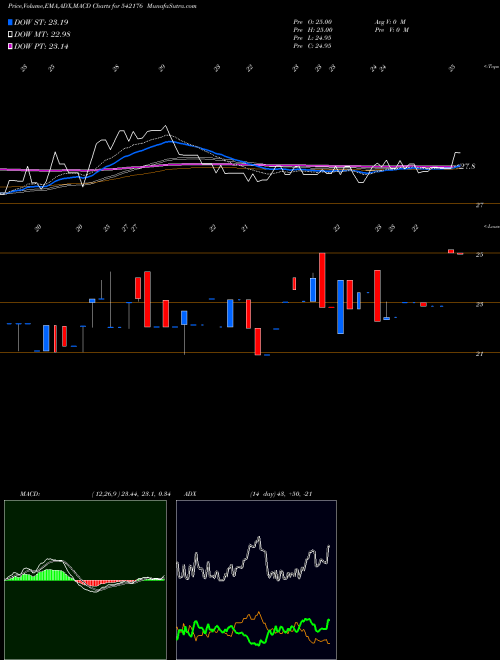This screenshot has width=500, height=660.
Task: Select the DOW PT: 23.14 label
Action: pyautogui.click(x=41, y=47)
